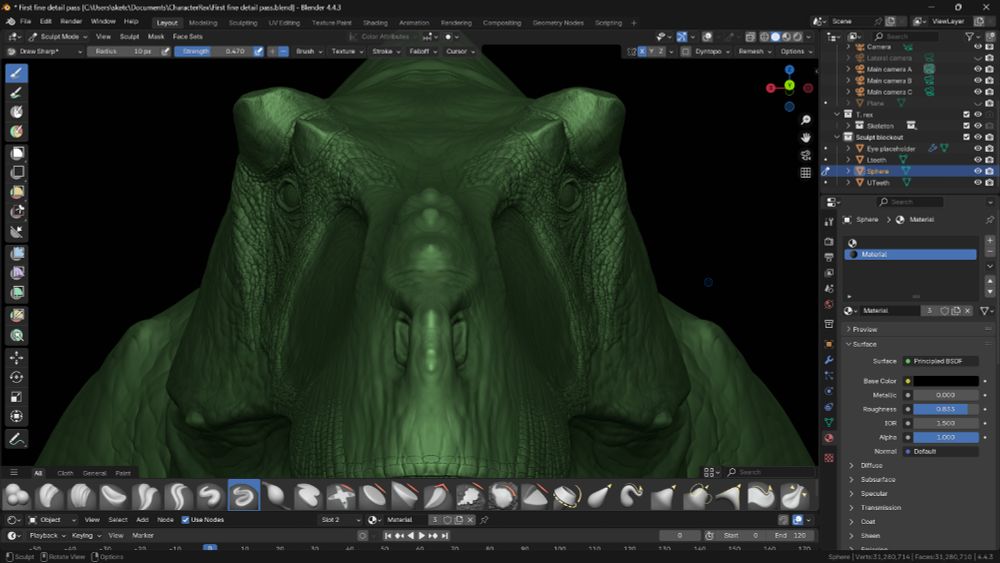Toggle the Use Nodes checkbox

(186, 520)
